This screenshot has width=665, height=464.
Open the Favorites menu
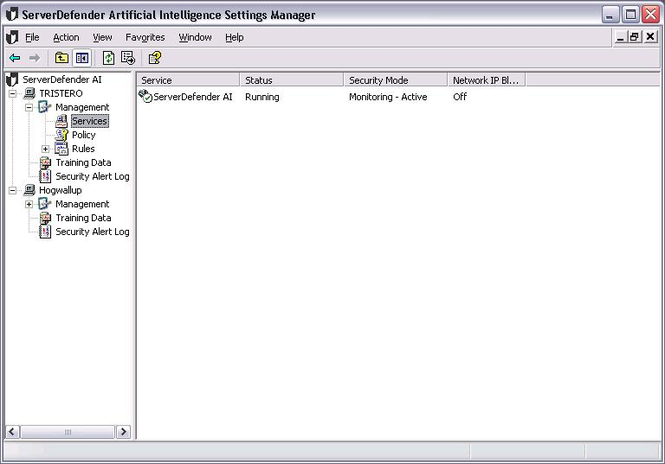pyautogui.click(x=145, y=37)
